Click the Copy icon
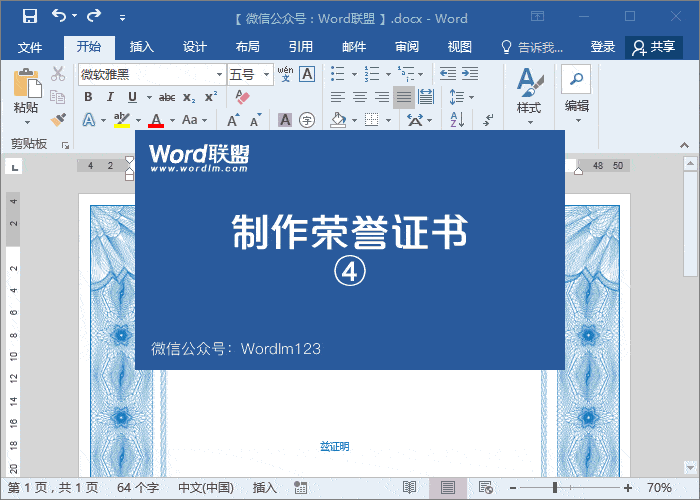The height and width of the screenshot is (500, 700). tap(58, 96)
